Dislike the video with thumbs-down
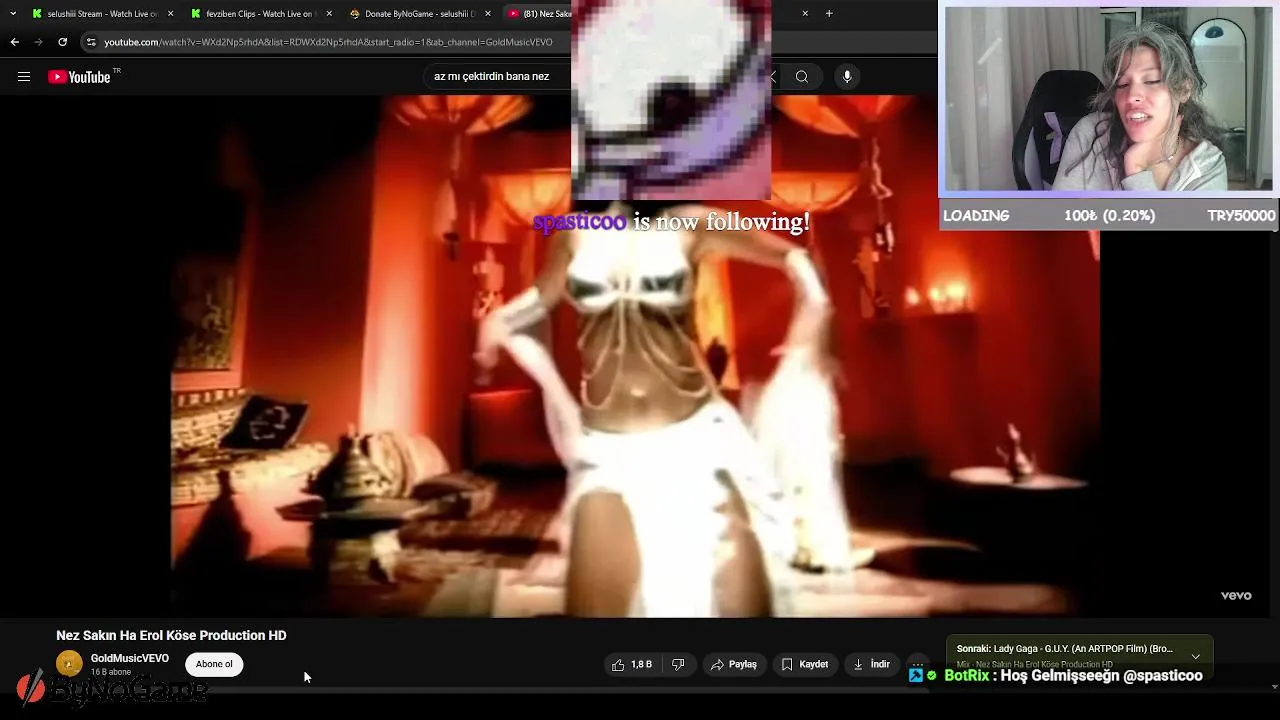The width and height of the screenshot is (1280, 720). 678,664
